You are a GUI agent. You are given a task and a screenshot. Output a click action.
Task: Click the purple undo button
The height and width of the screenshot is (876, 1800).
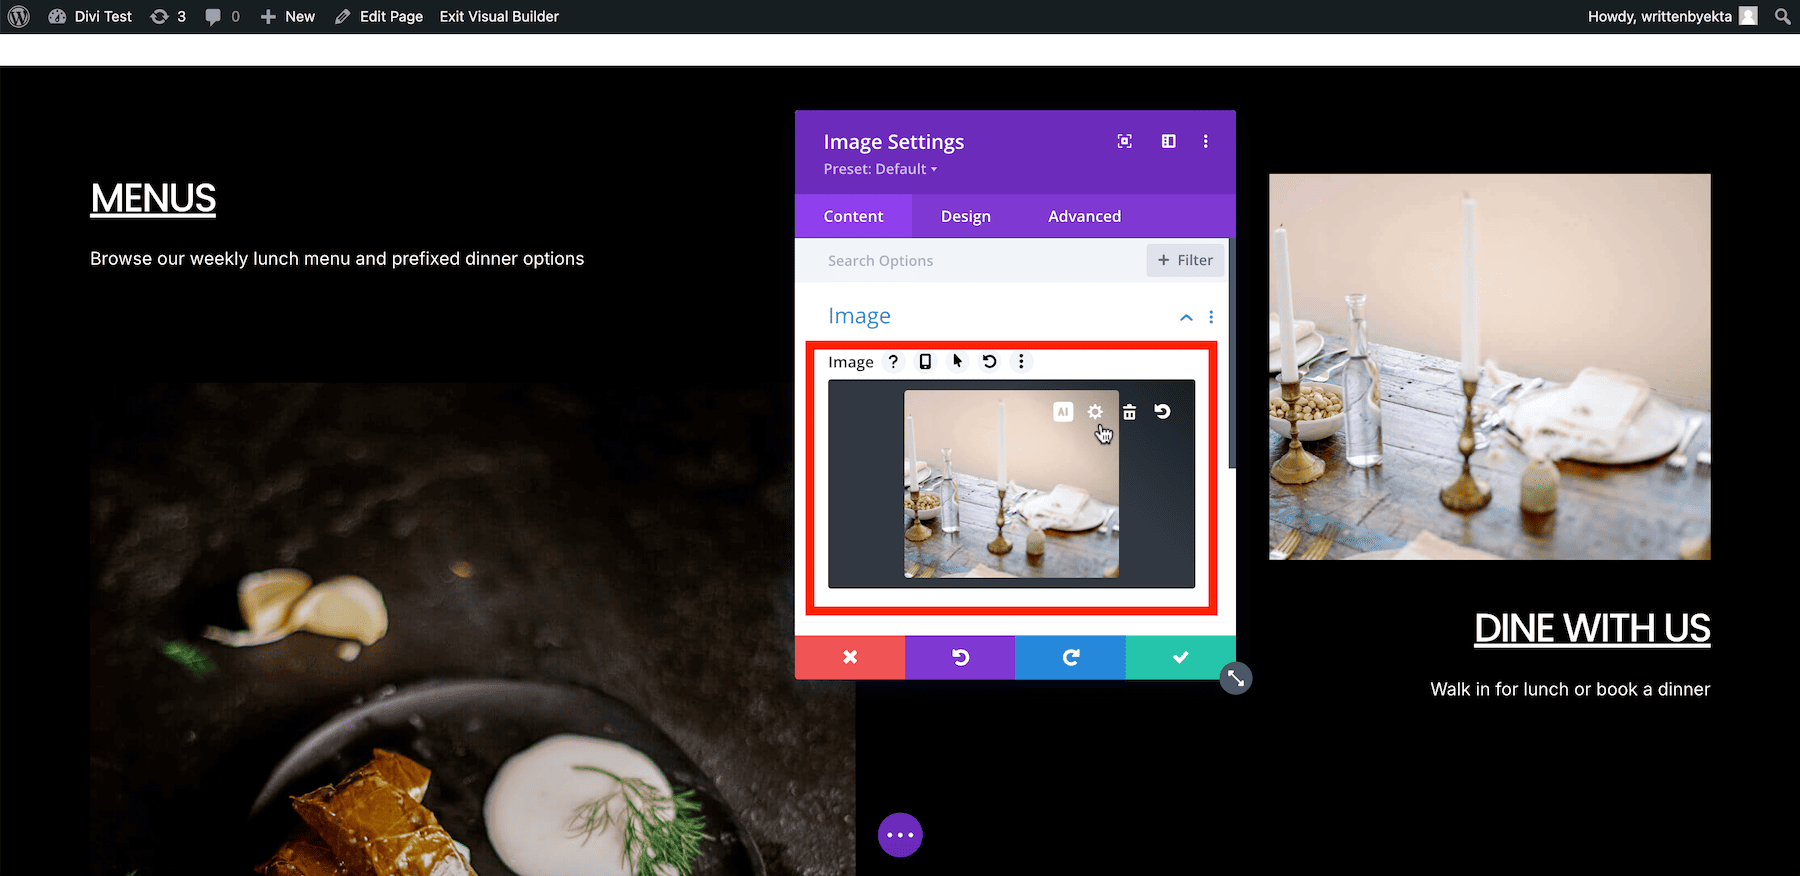tap(960, 657)
